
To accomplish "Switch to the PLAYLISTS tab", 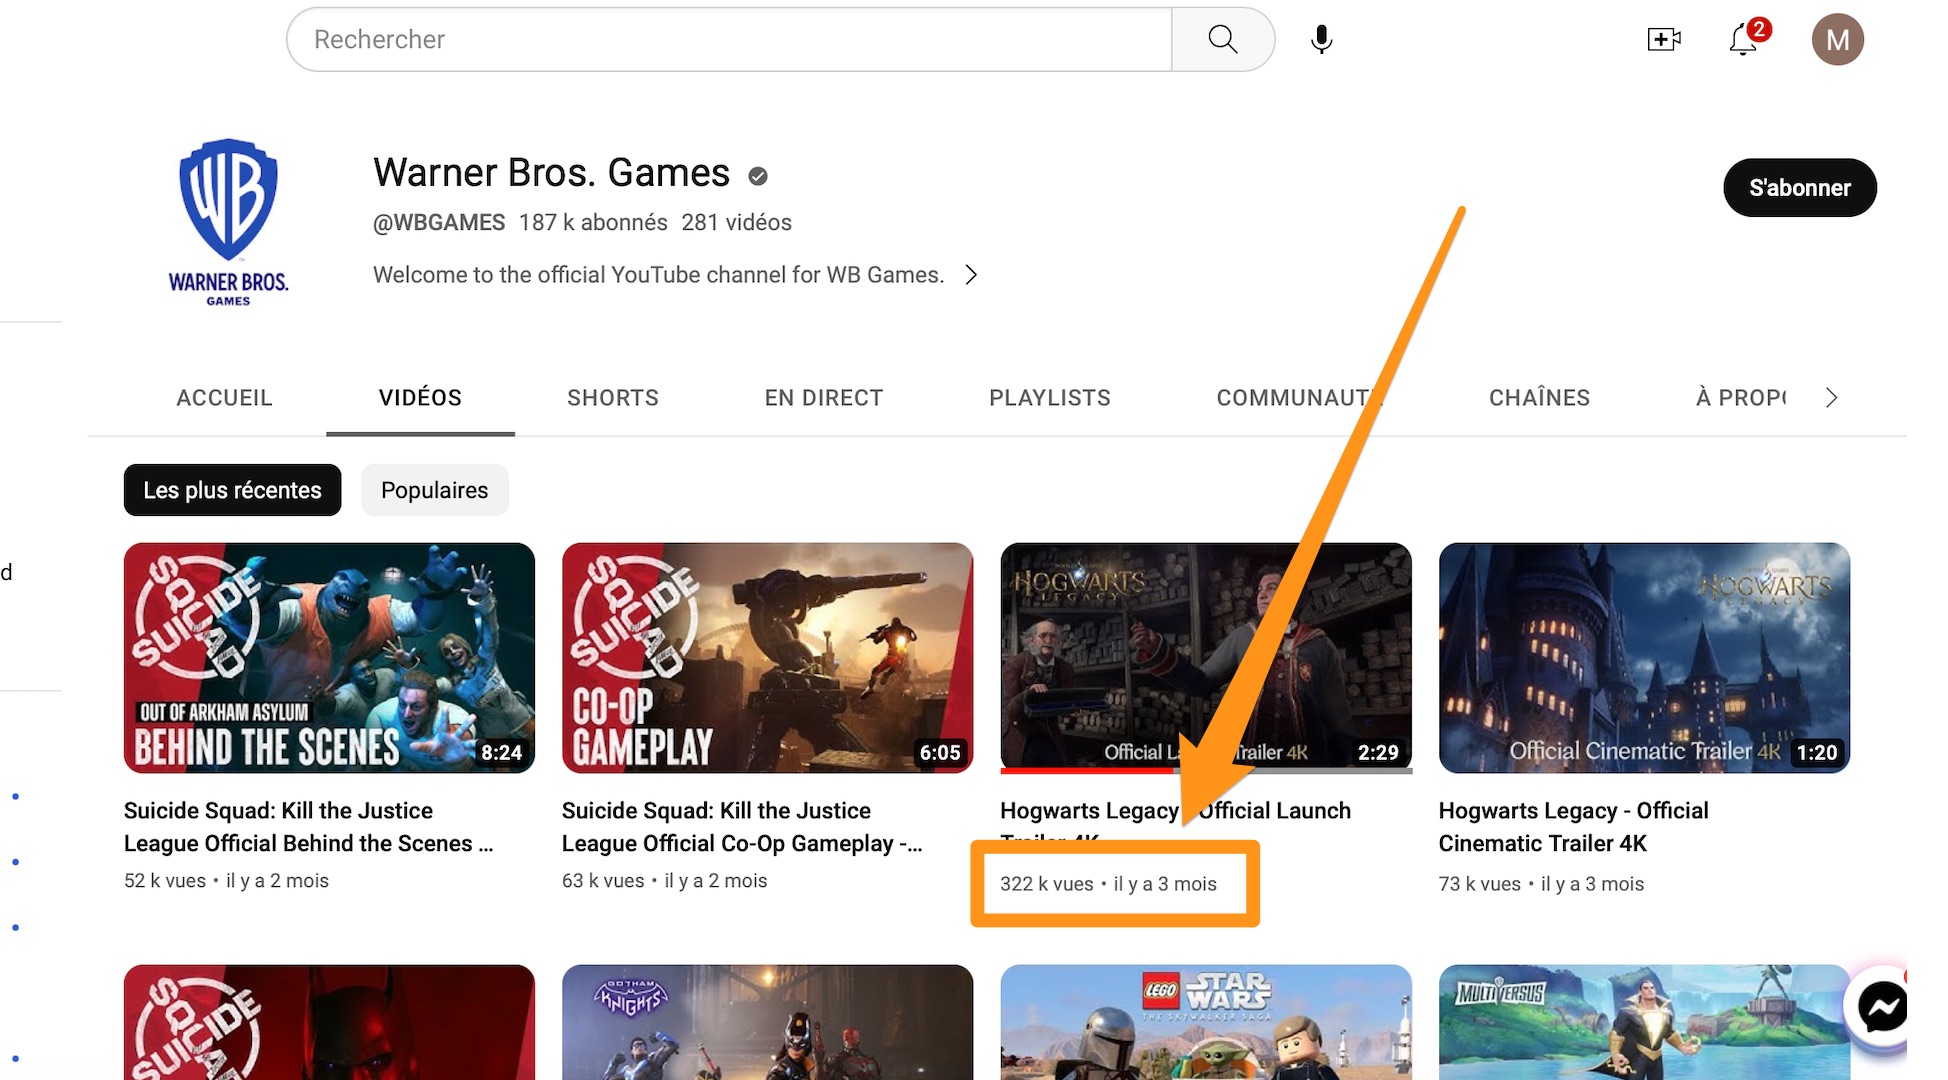I will click(x=1050, y=398).
